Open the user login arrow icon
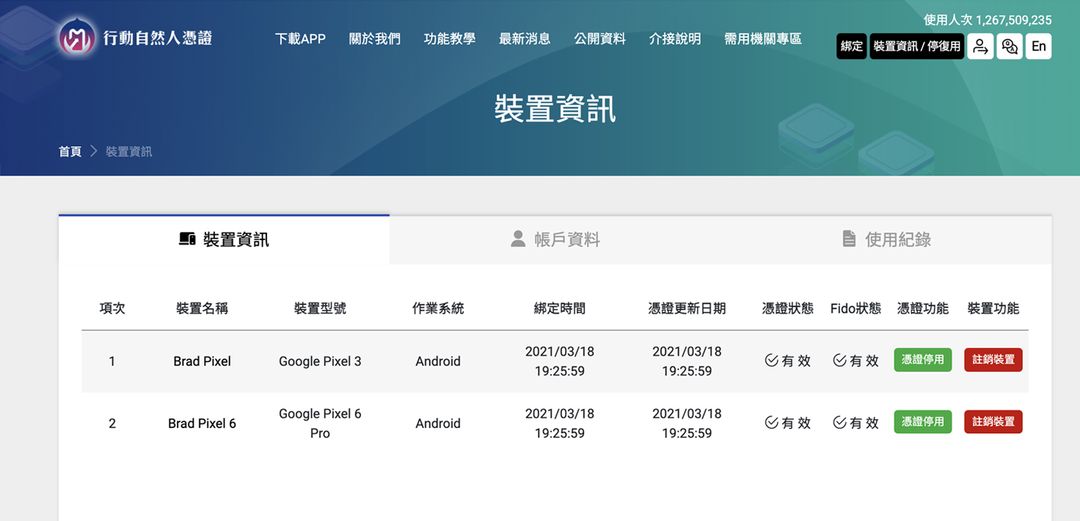This screenshot has height=521, width=1080. (x=980, y=46)
